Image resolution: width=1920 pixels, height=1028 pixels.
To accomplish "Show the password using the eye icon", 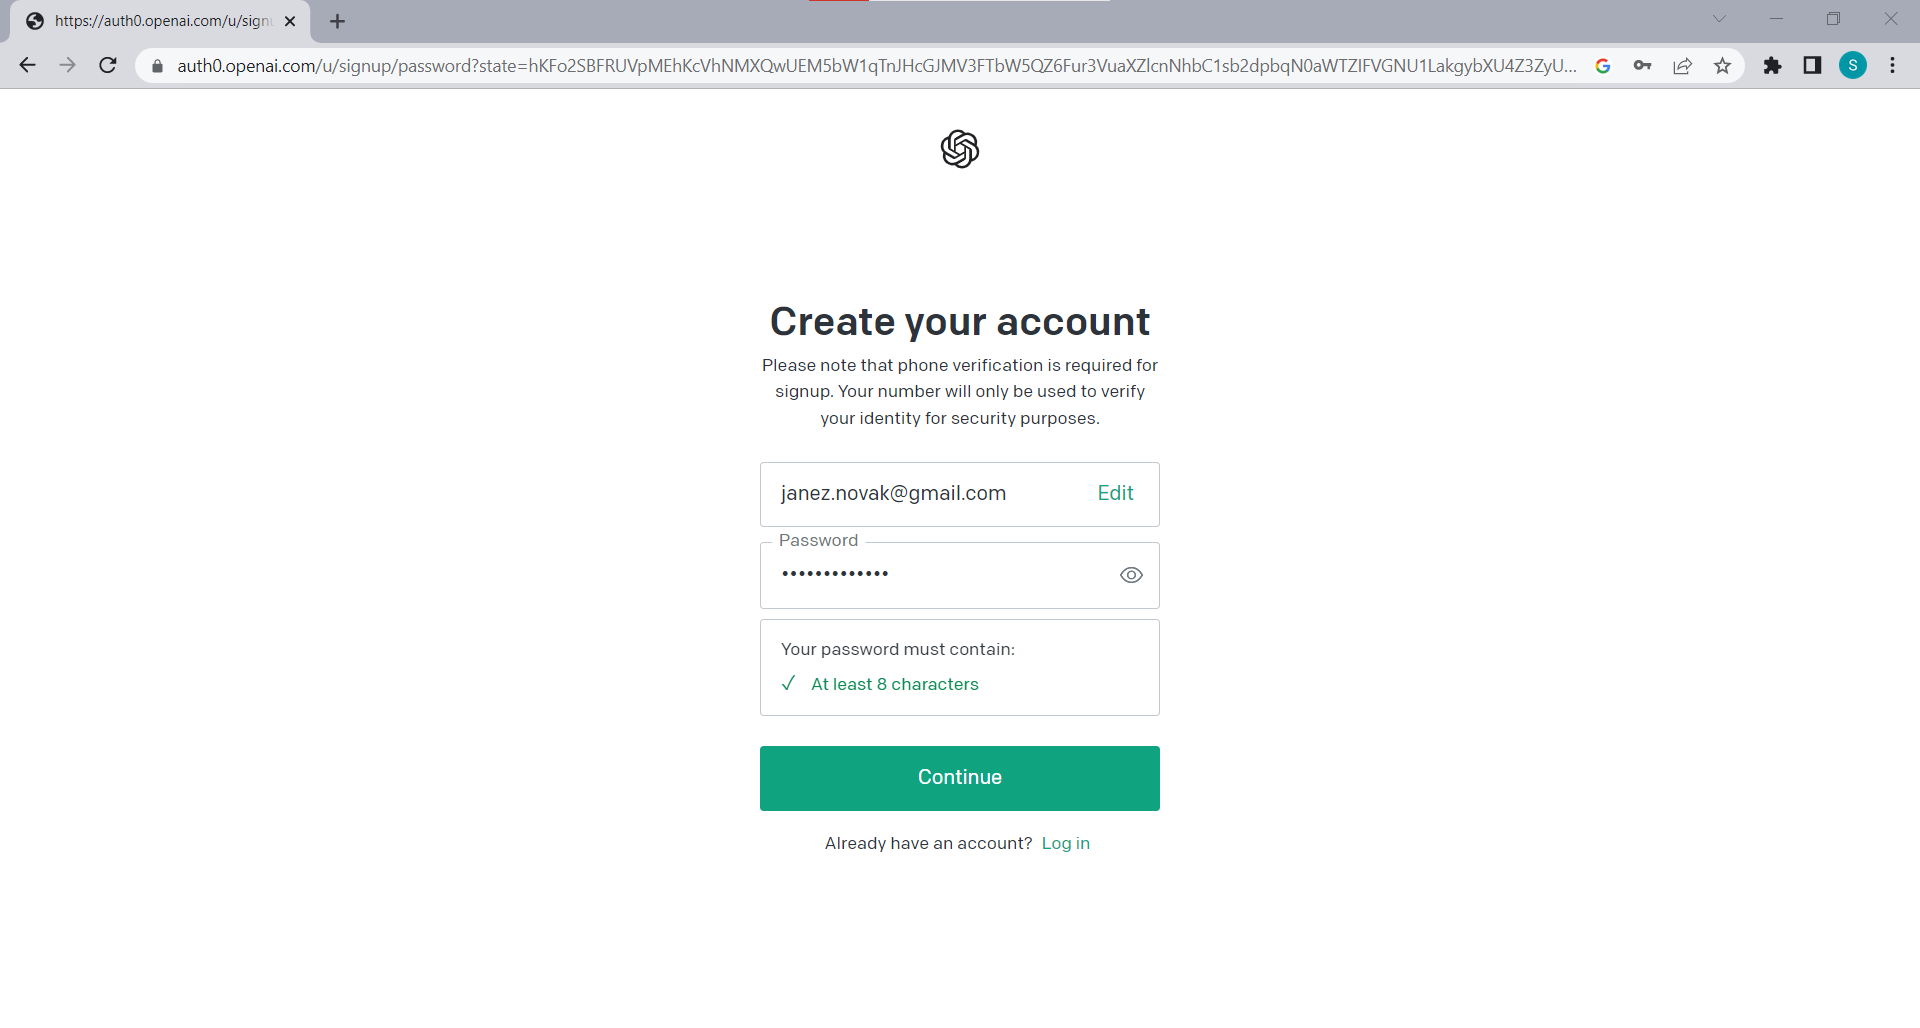I will pyautogui.click(x=1131, y=575).
